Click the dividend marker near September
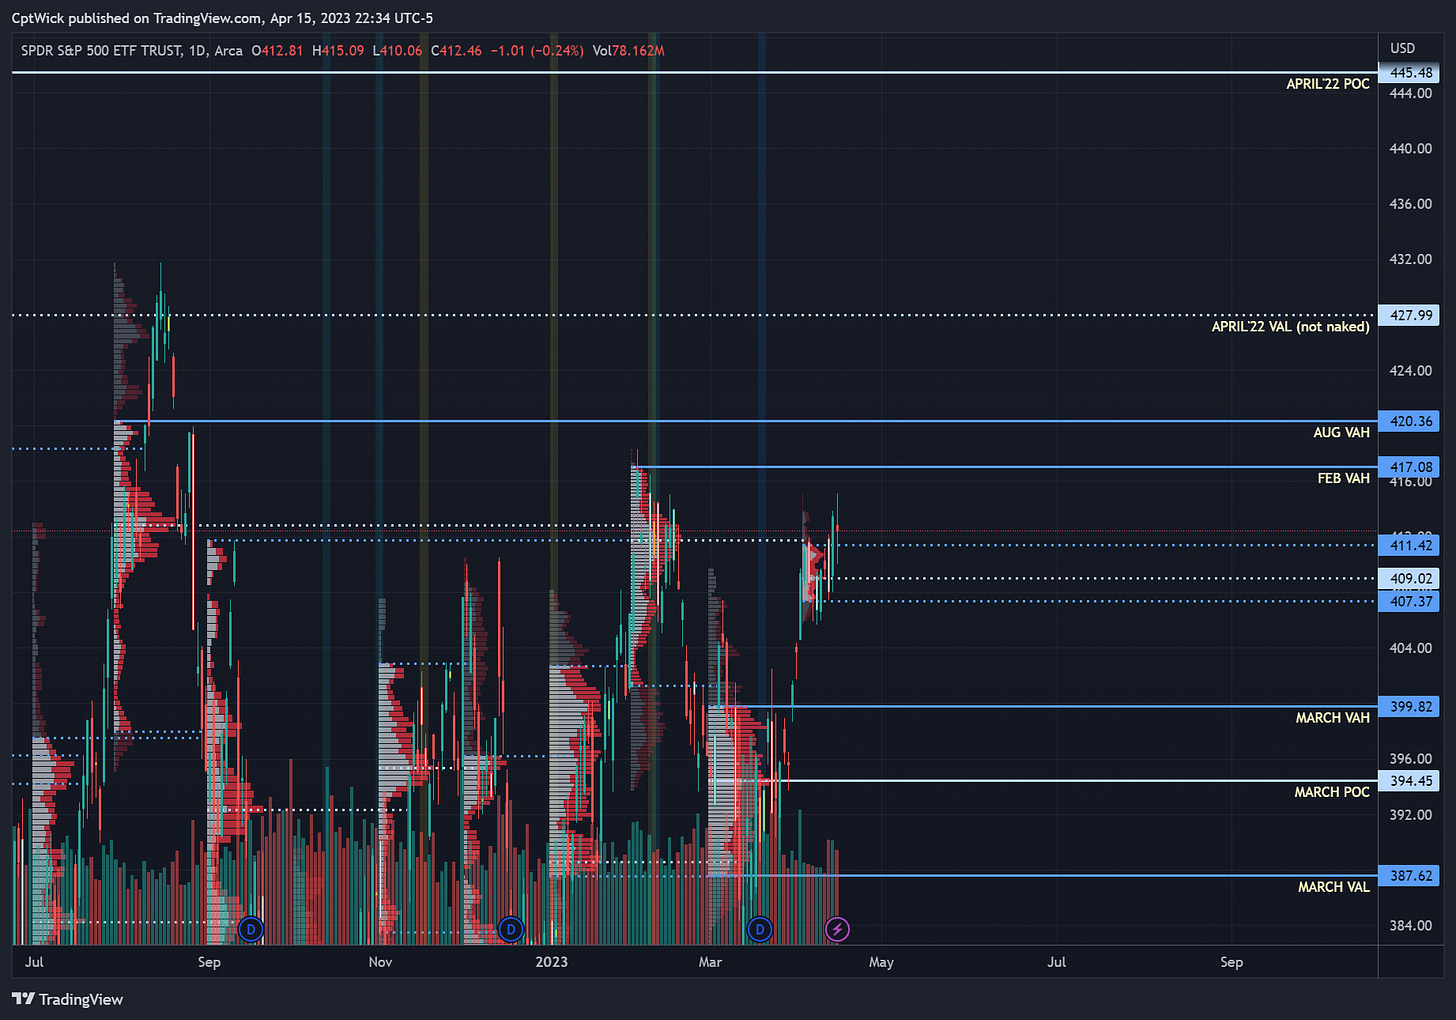The image size is (1456, 1020). point(251,930)
